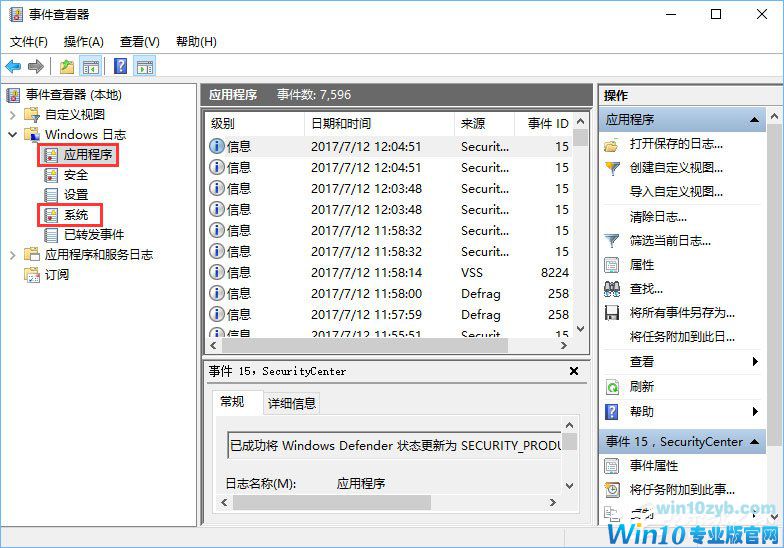Click the Windows Defender event description text box
Viewport: 784px width, 548px height.
pyautogui.click(x=394, y=445)
